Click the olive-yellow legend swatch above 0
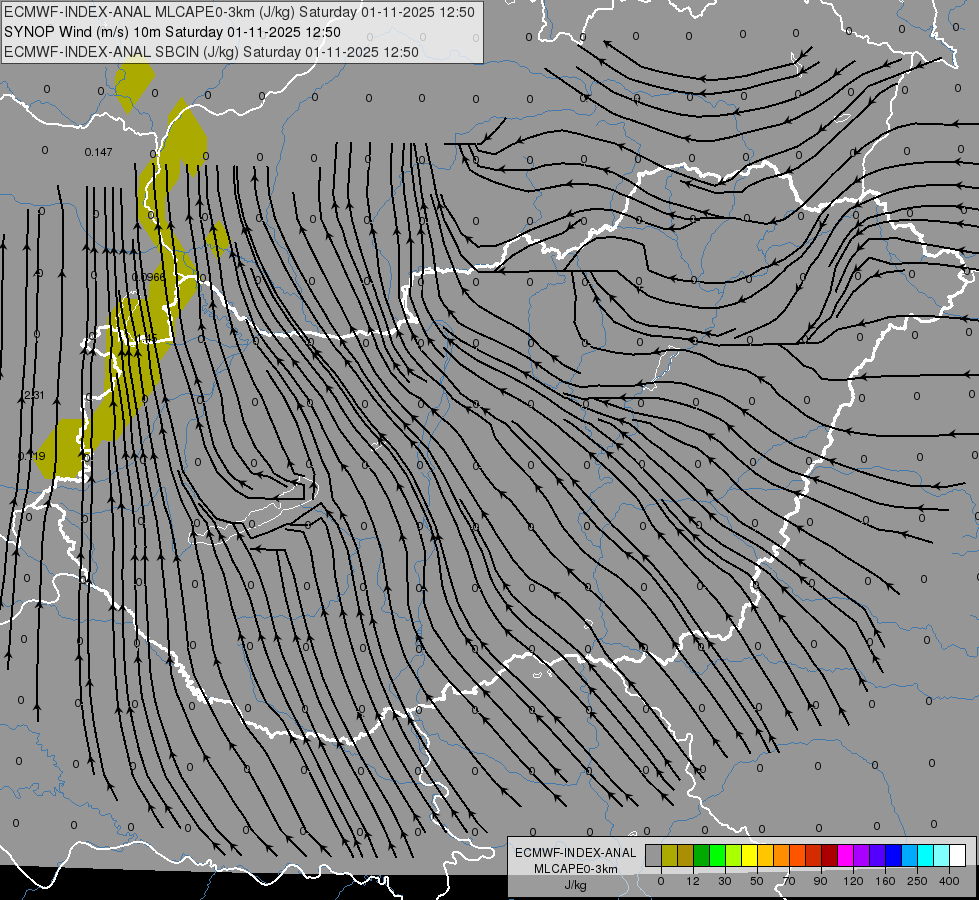The image size is (979, 900). (669, 855)
